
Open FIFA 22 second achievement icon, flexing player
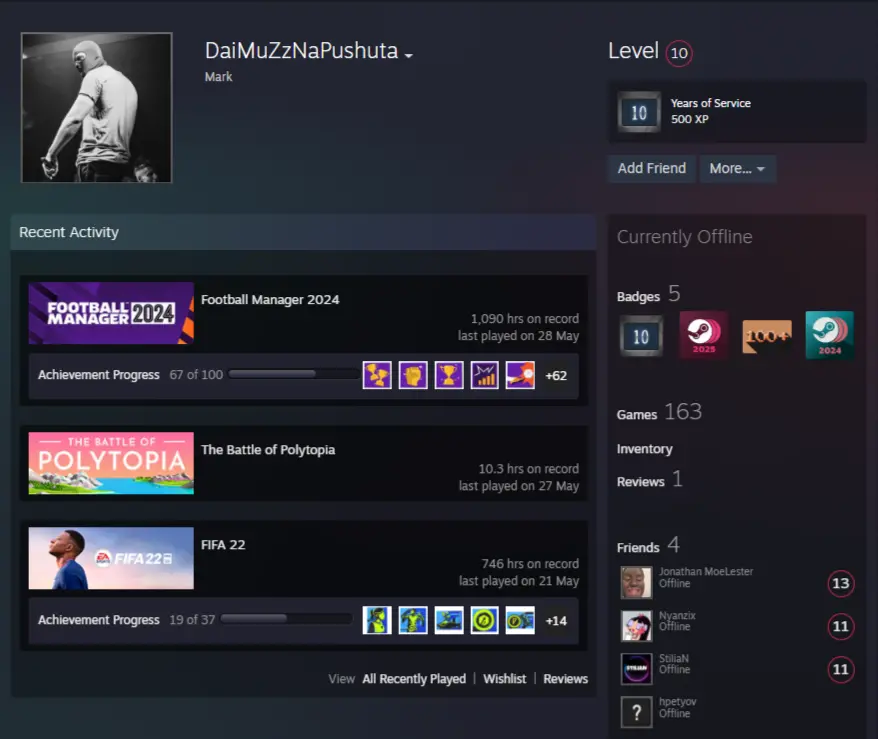click(413, 620)
